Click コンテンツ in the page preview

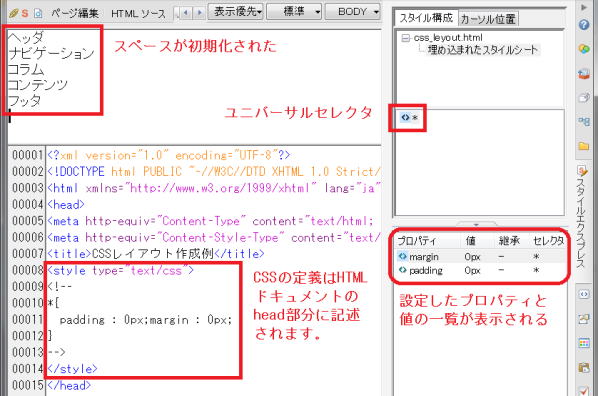(x=38, y=85)
